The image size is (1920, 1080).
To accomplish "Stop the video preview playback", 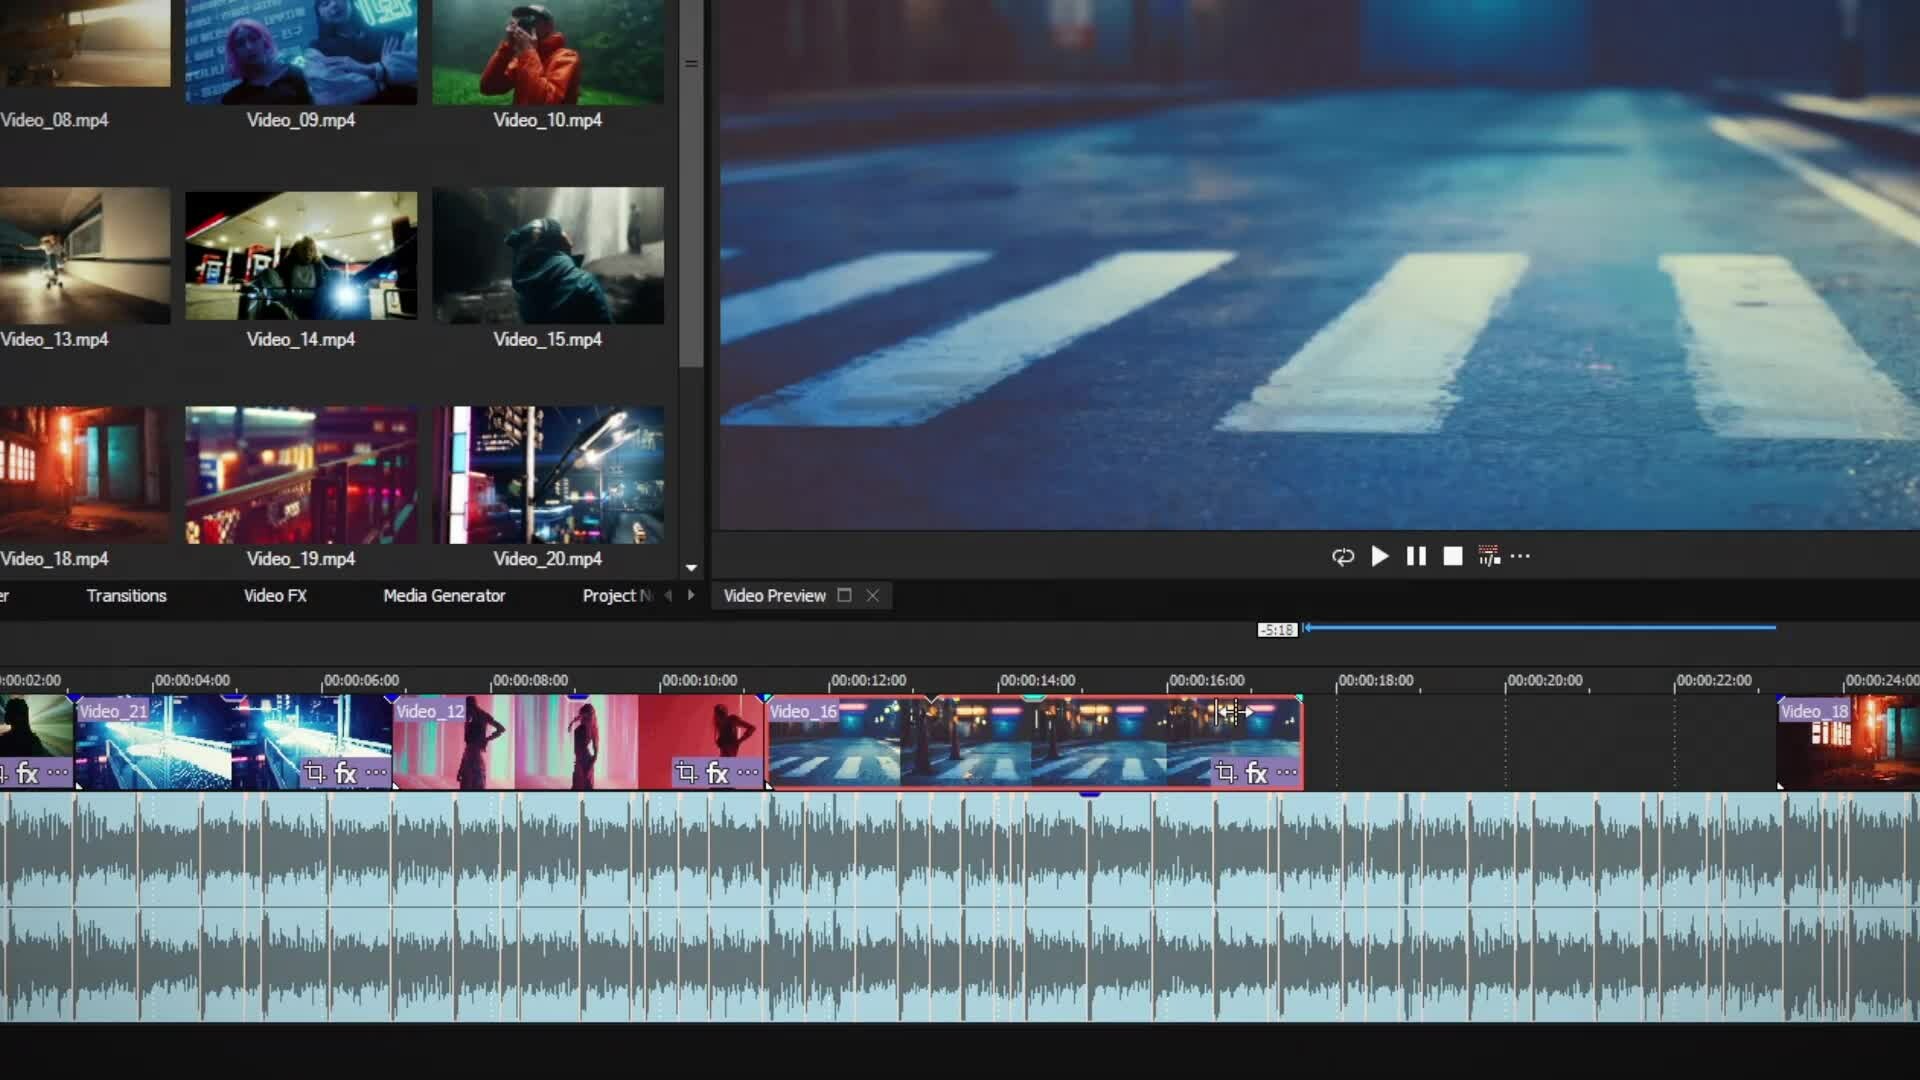I will coord(1453,556).
